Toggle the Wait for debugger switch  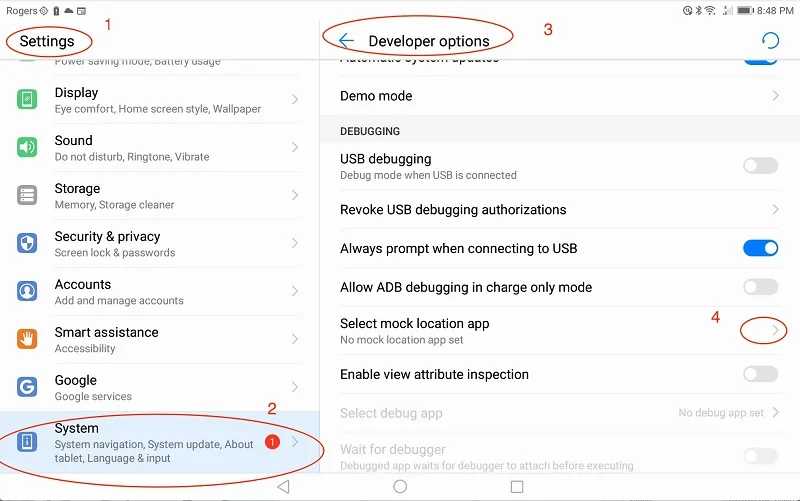pos(760,456)
